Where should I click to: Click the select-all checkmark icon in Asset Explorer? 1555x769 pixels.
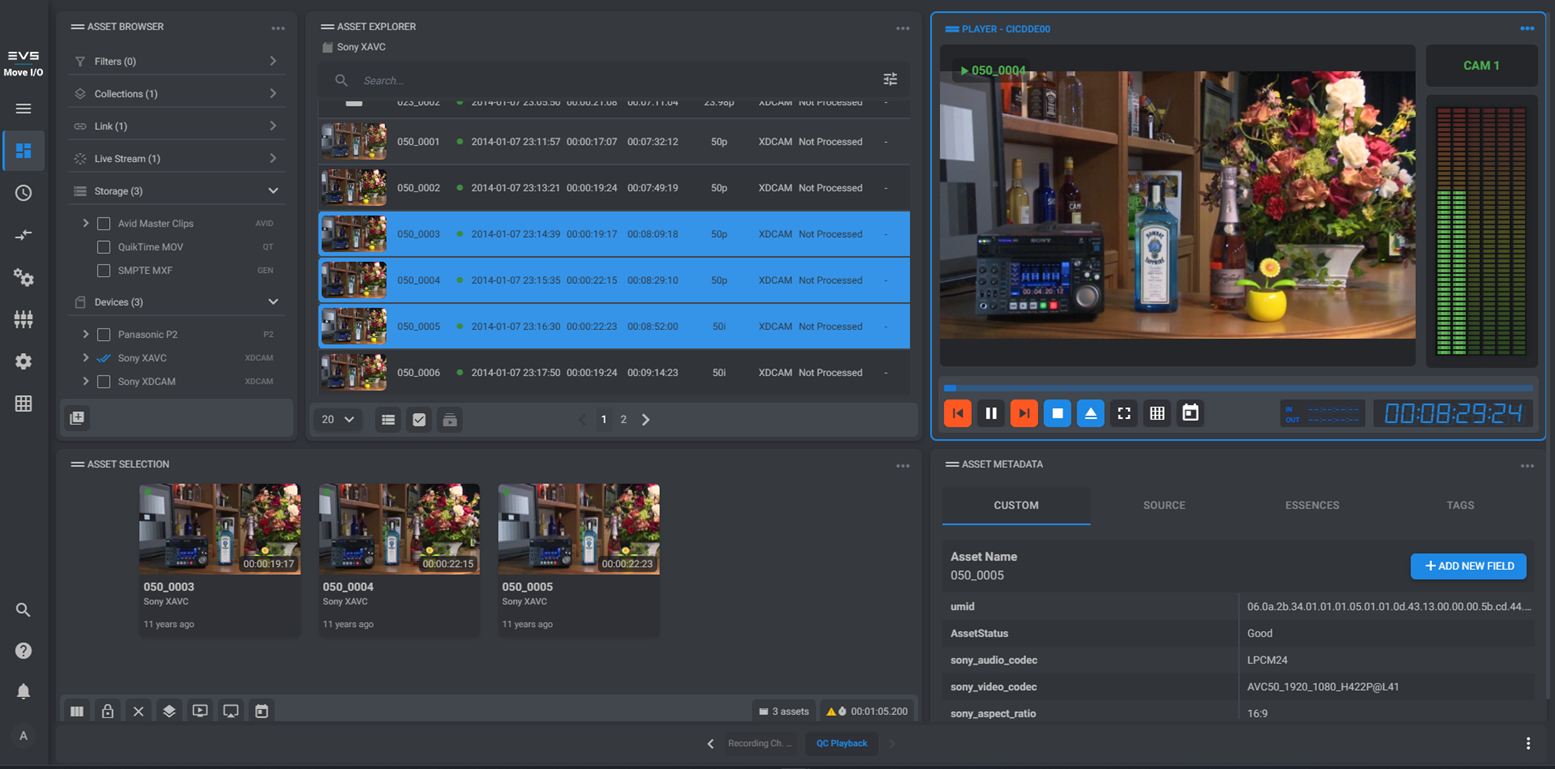pos(419,420)
